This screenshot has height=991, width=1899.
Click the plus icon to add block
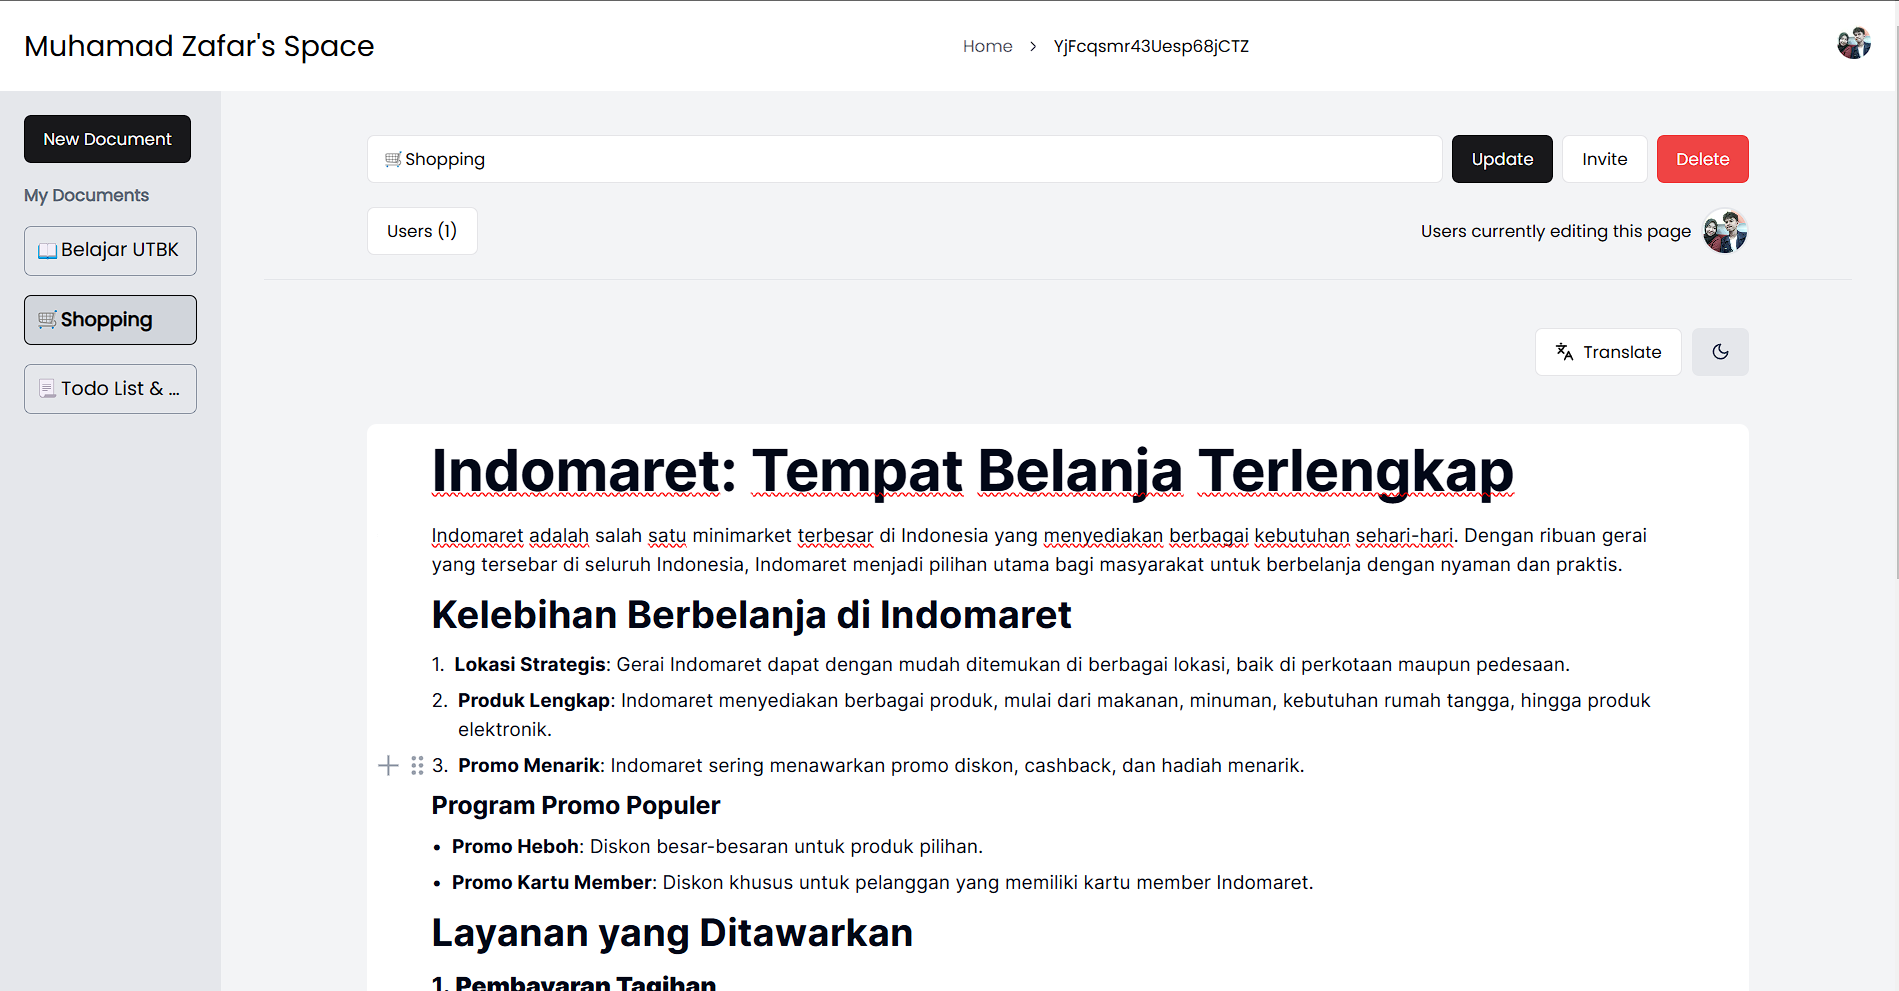388,766
